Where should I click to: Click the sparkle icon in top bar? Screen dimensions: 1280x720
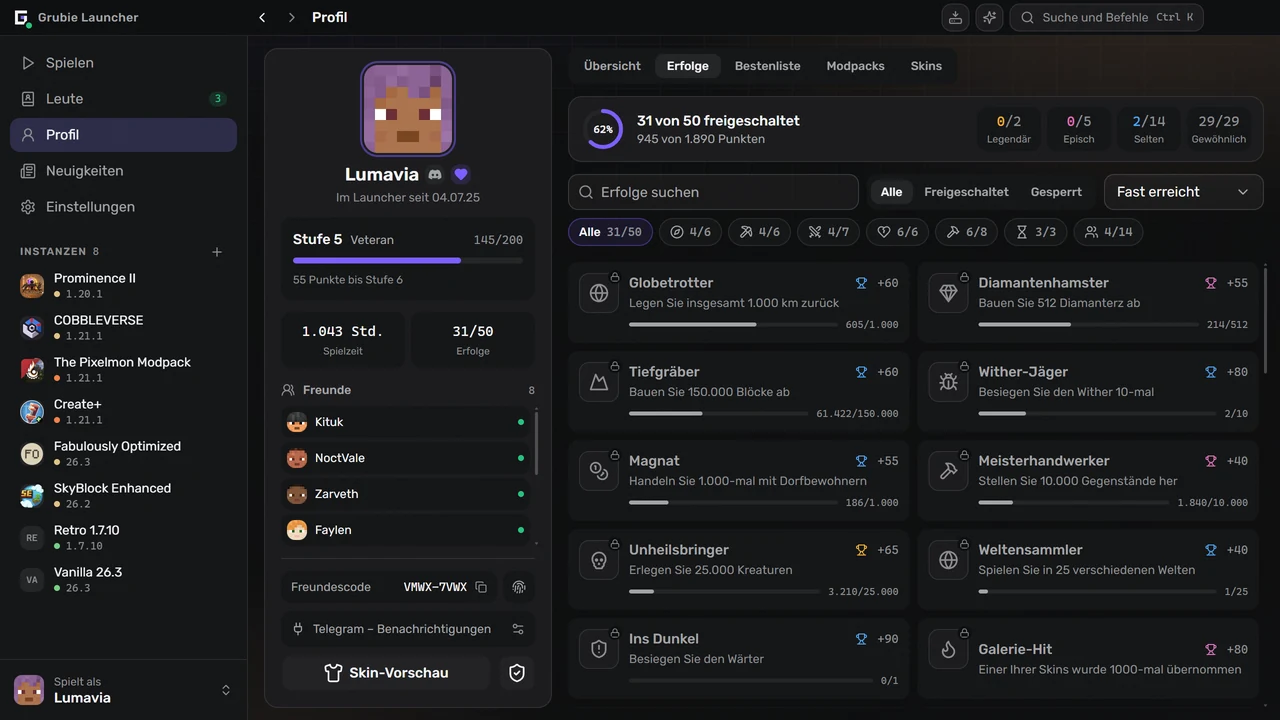(989, 17)
